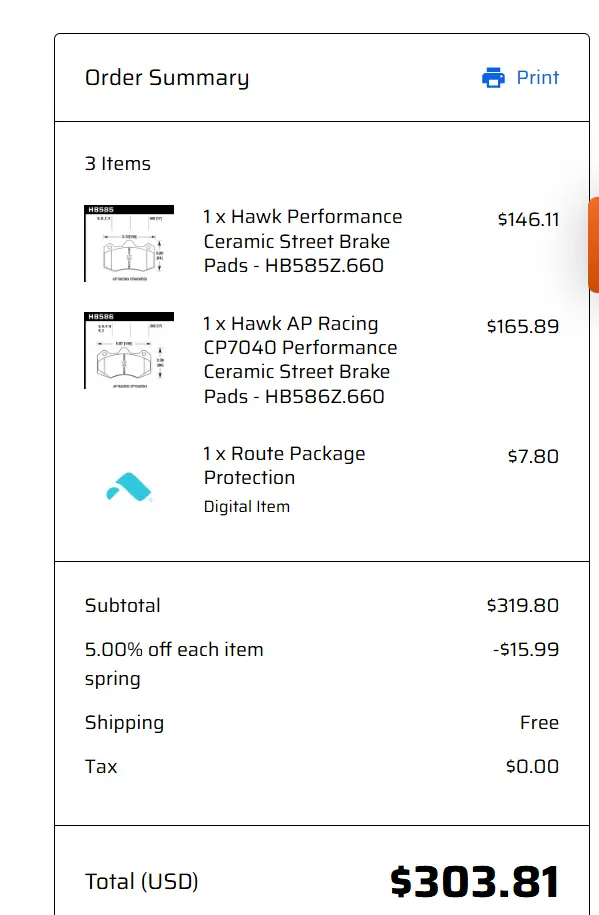Click the Route Package Protection item title

(284, 465)
